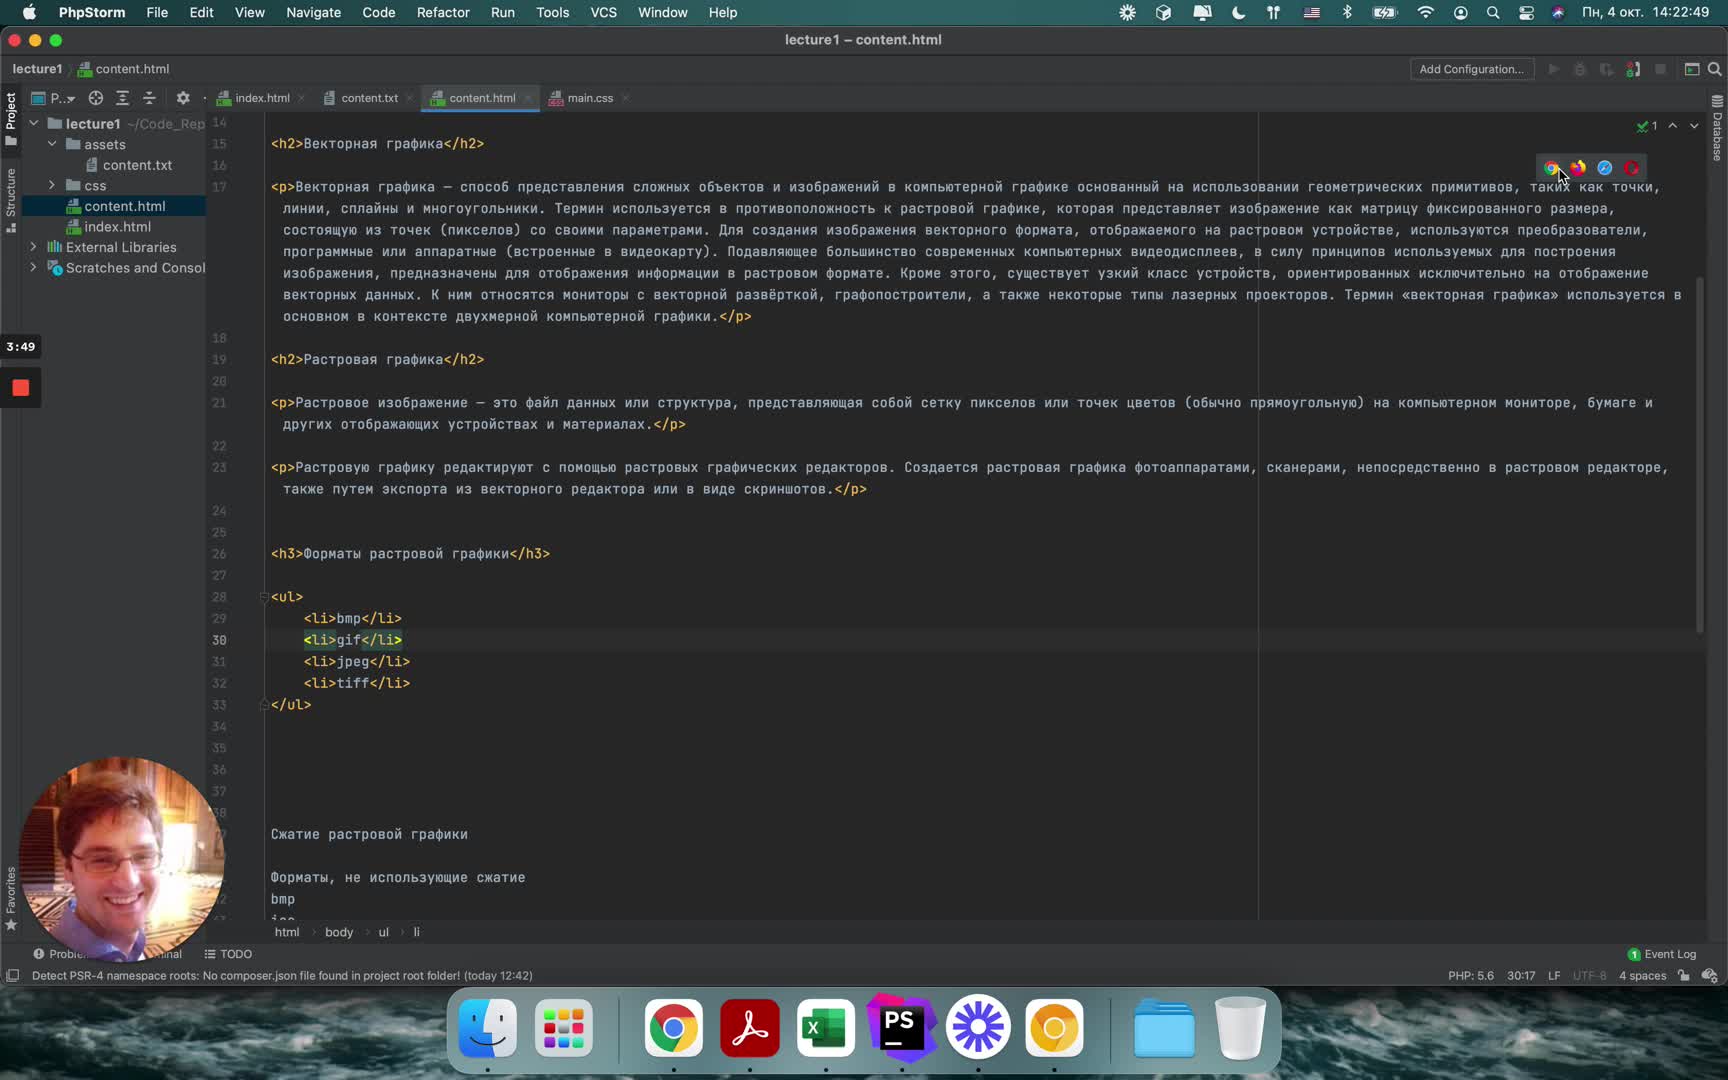This screenshot has height=1080, width=1728.
Task: Expand Scratches and Consoles node
Action: (34, 268)
